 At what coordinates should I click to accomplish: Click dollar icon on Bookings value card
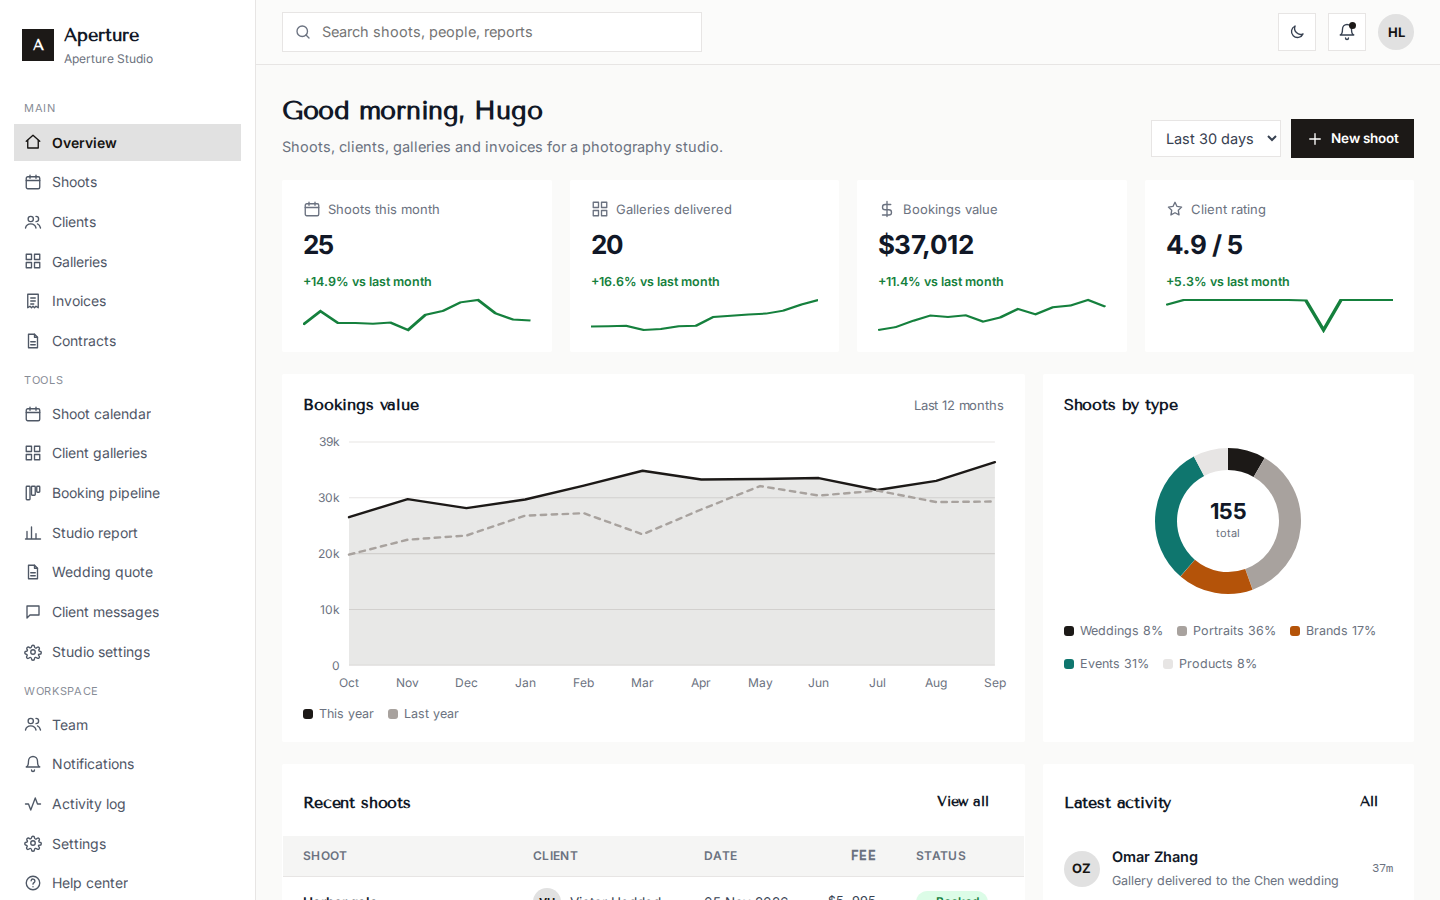pos(887,209)
